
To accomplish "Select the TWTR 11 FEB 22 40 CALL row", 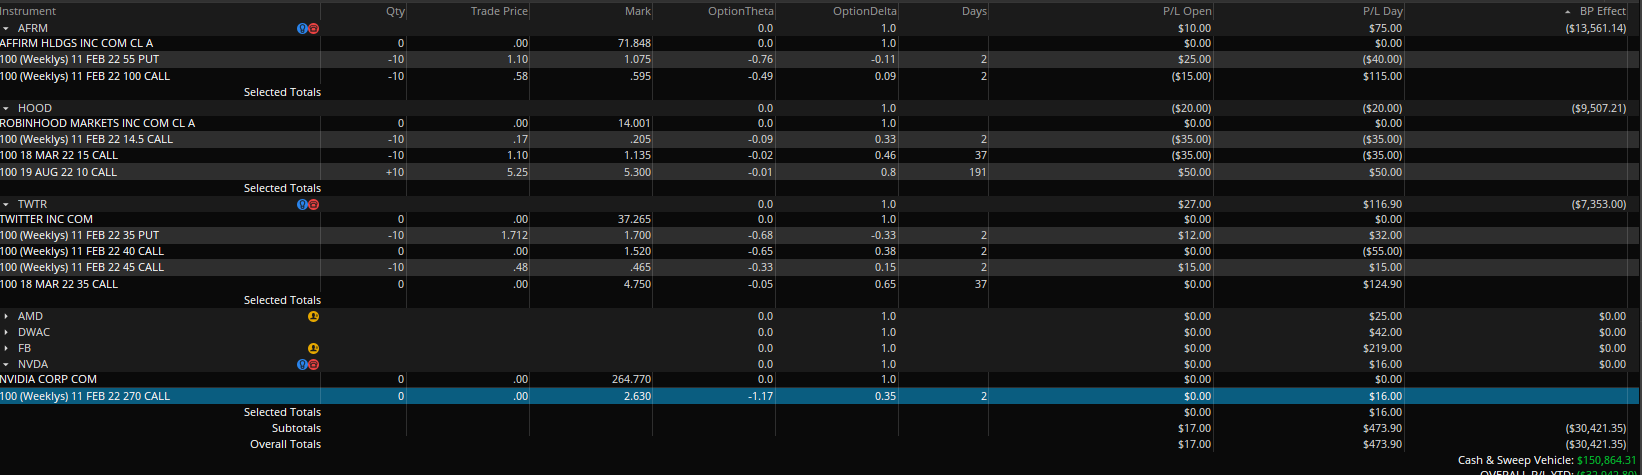I will click(820, 251).
